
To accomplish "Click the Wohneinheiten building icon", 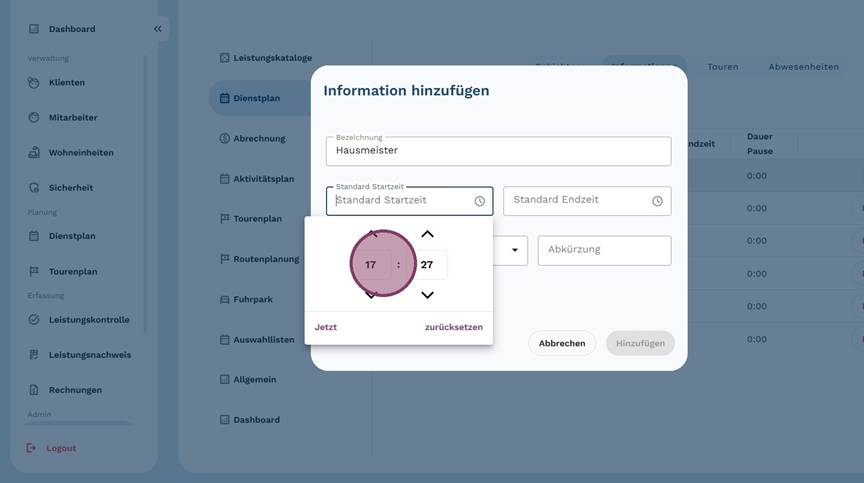I will (34, 153).
